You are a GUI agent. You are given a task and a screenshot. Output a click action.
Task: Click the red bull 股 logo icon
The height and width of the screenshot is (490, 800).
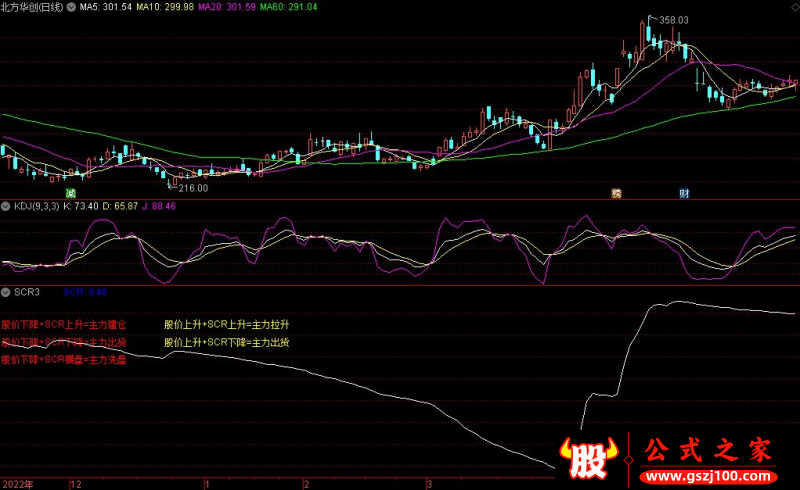point(591,460)
